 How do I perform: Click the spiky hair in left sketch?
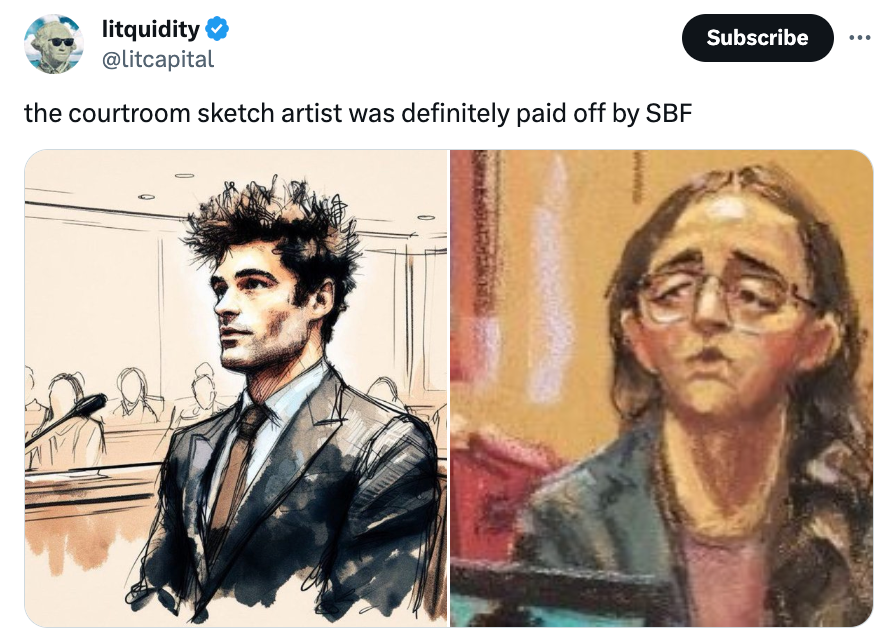coord(272,232)
